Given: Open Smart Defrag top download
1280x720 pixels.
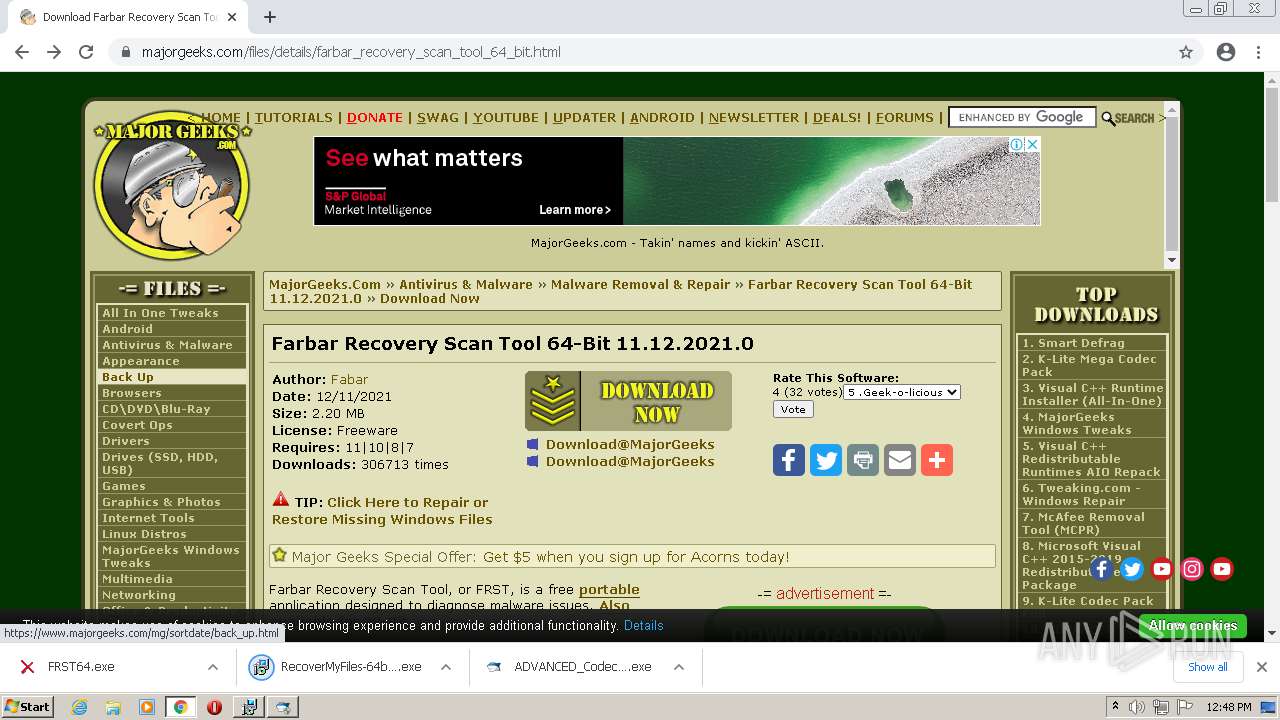Looking at the screenshot, I should (1073, 343).
